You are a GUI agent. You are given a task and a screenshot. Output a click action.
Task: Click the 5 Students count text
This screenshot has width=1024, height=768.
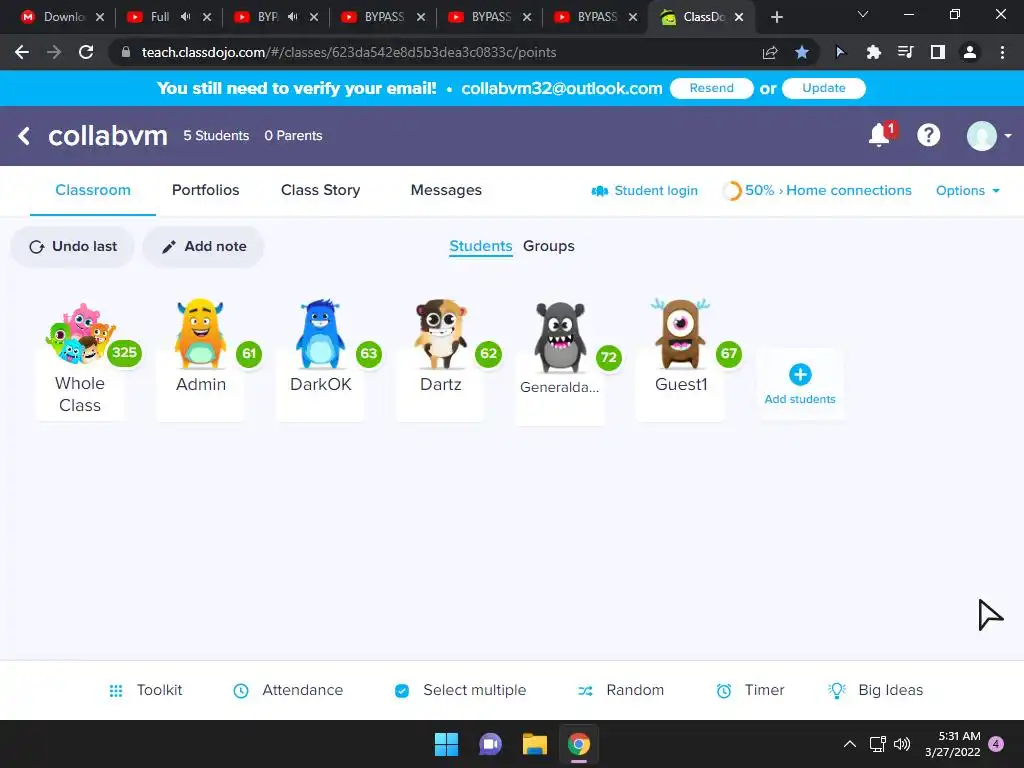(x=216, y=136)
